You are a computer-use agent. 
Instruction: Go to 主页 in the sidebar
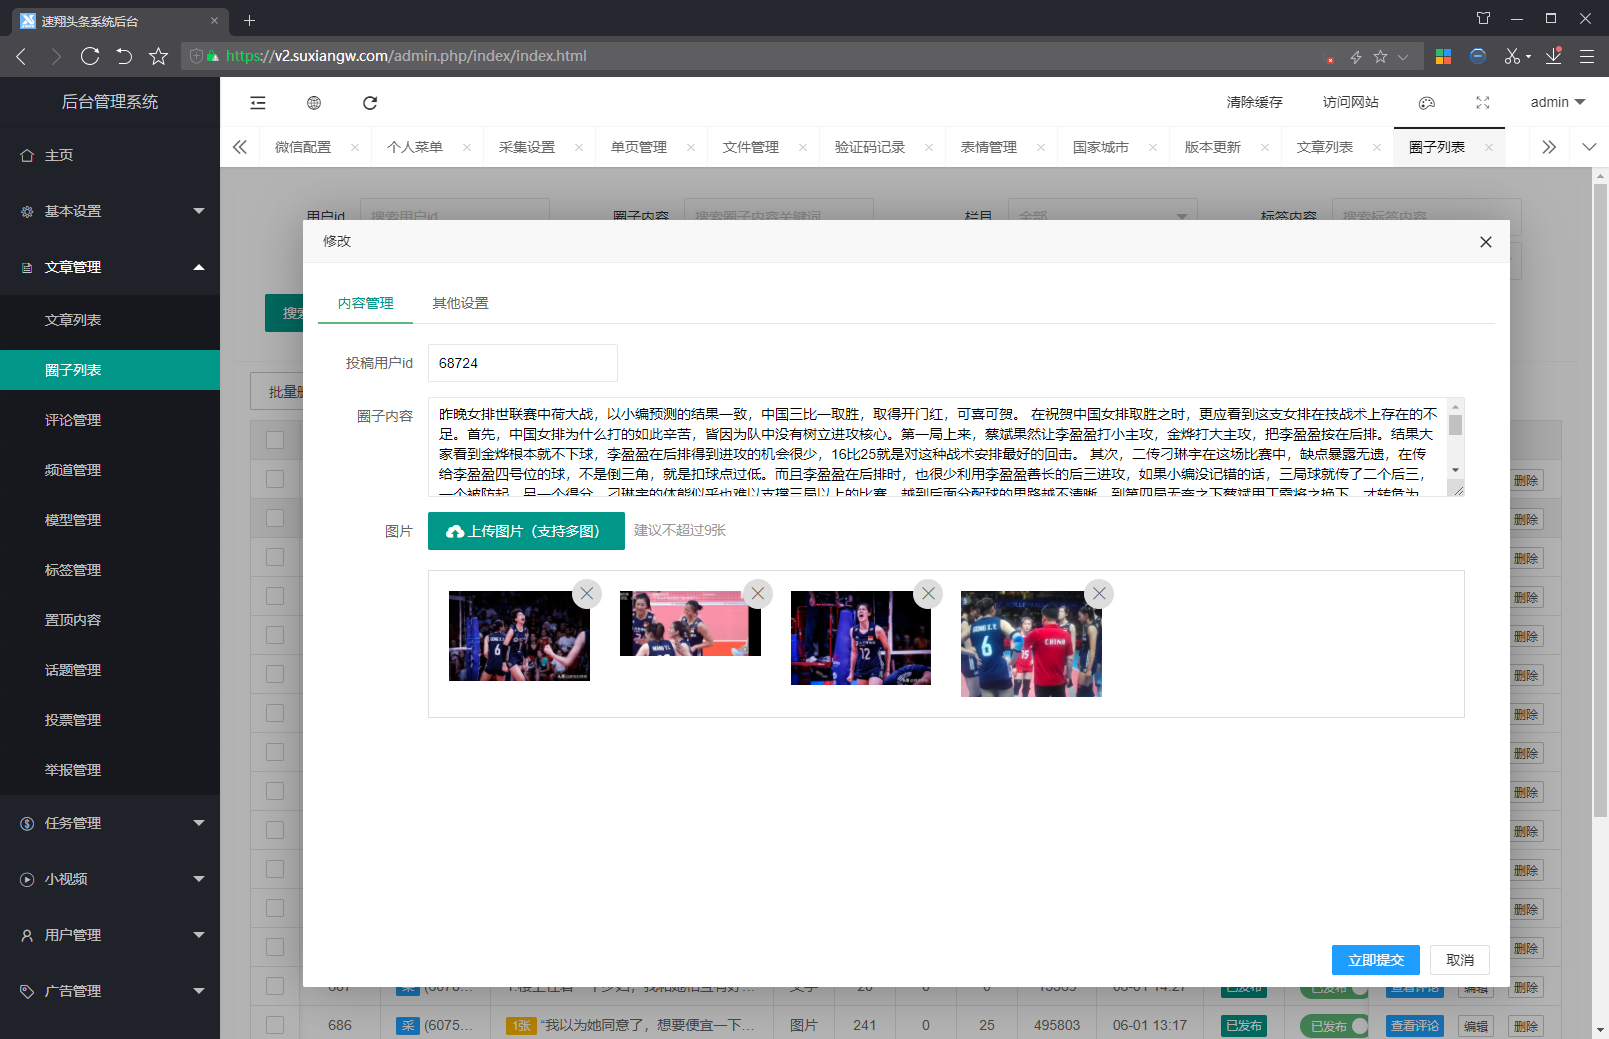pos(110,155)
